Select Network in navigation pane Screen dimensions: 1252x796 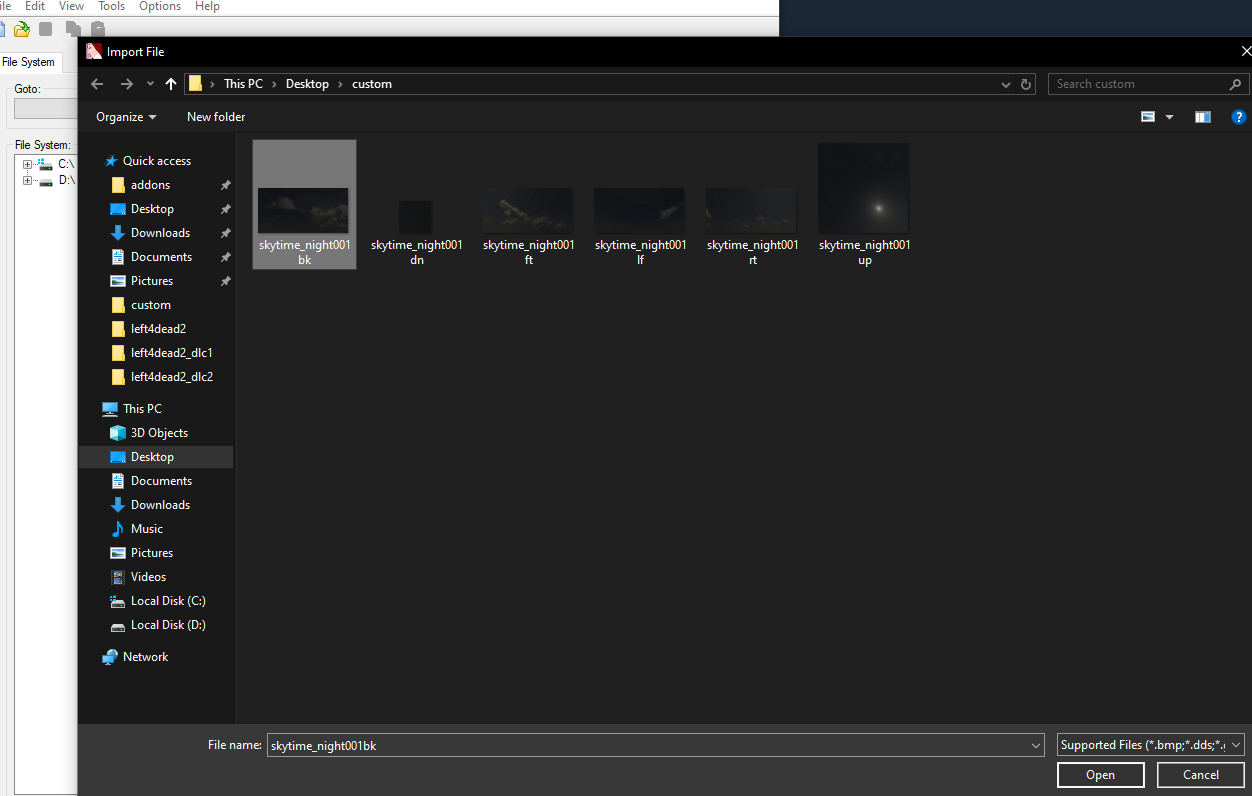(145, 657)
